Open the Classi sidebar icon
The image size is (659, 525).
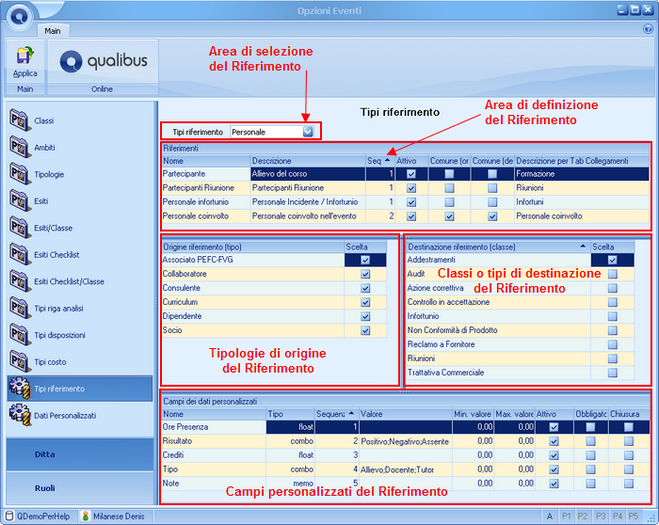(20, 120)
